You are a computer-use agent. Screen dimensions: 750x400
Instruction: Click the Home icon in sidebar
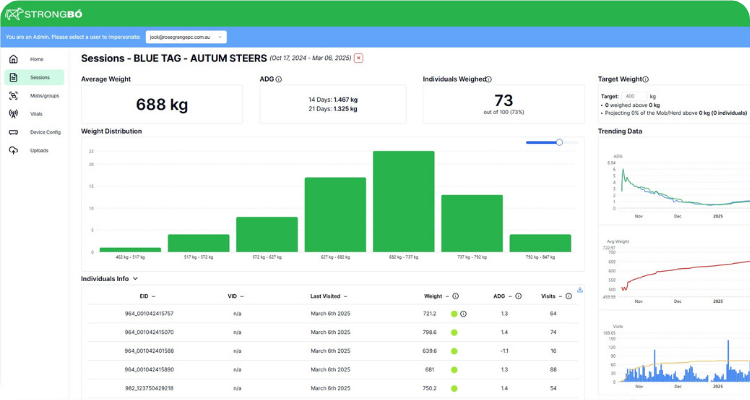[x=13, y=59]
